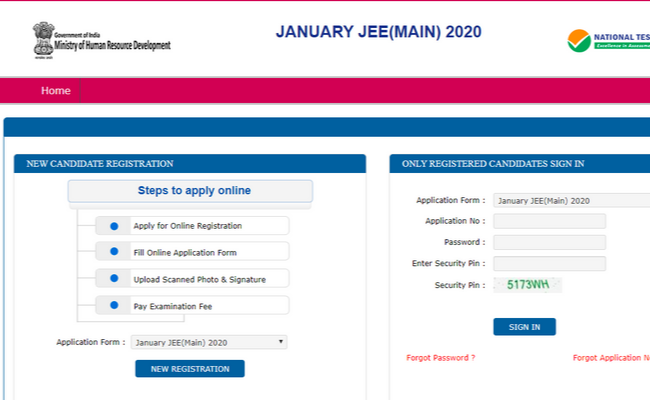Click the security pin captcha image

pos(528,285)
